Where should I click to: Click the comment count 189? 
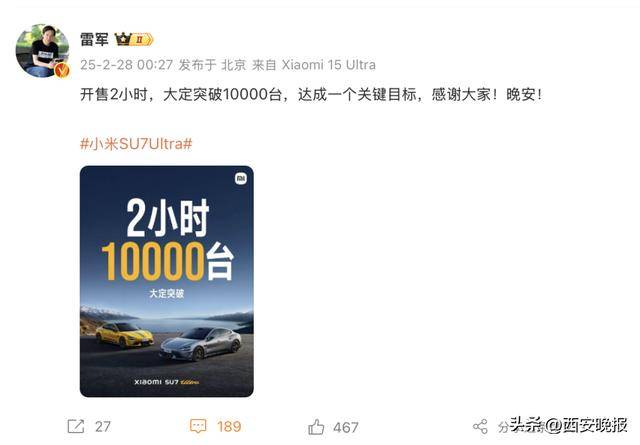tap(229, 427)
